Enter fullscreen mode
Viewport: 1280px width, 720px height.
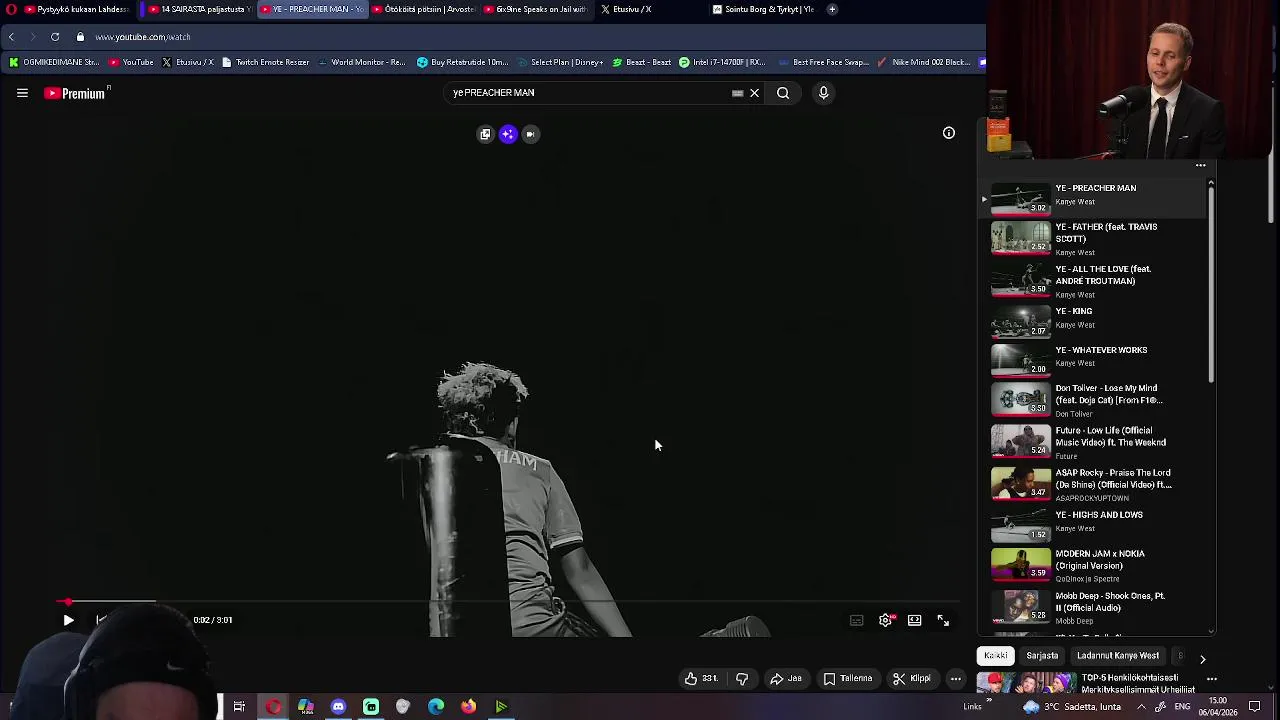coord(943,620)
